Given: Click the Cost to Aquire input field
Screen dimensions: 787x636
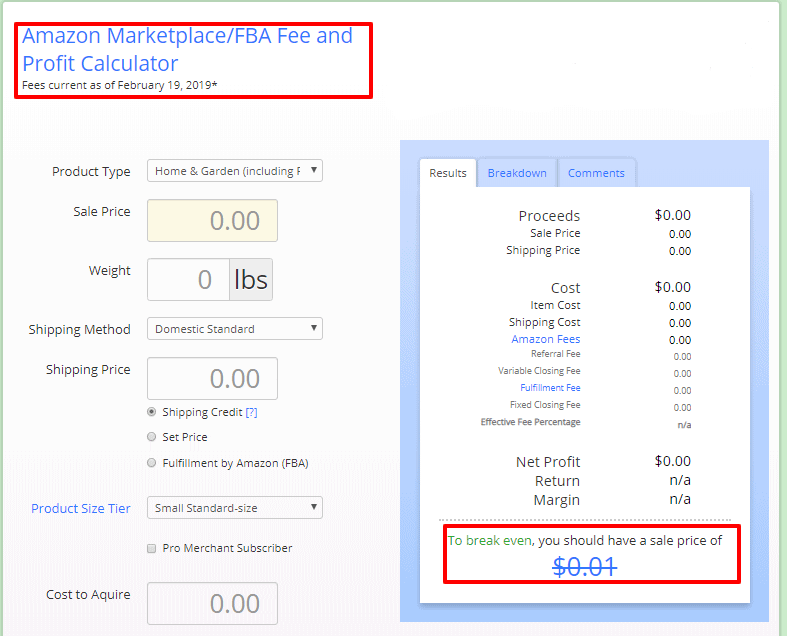Looking at the screenshot, I should [x=212, y=603].
